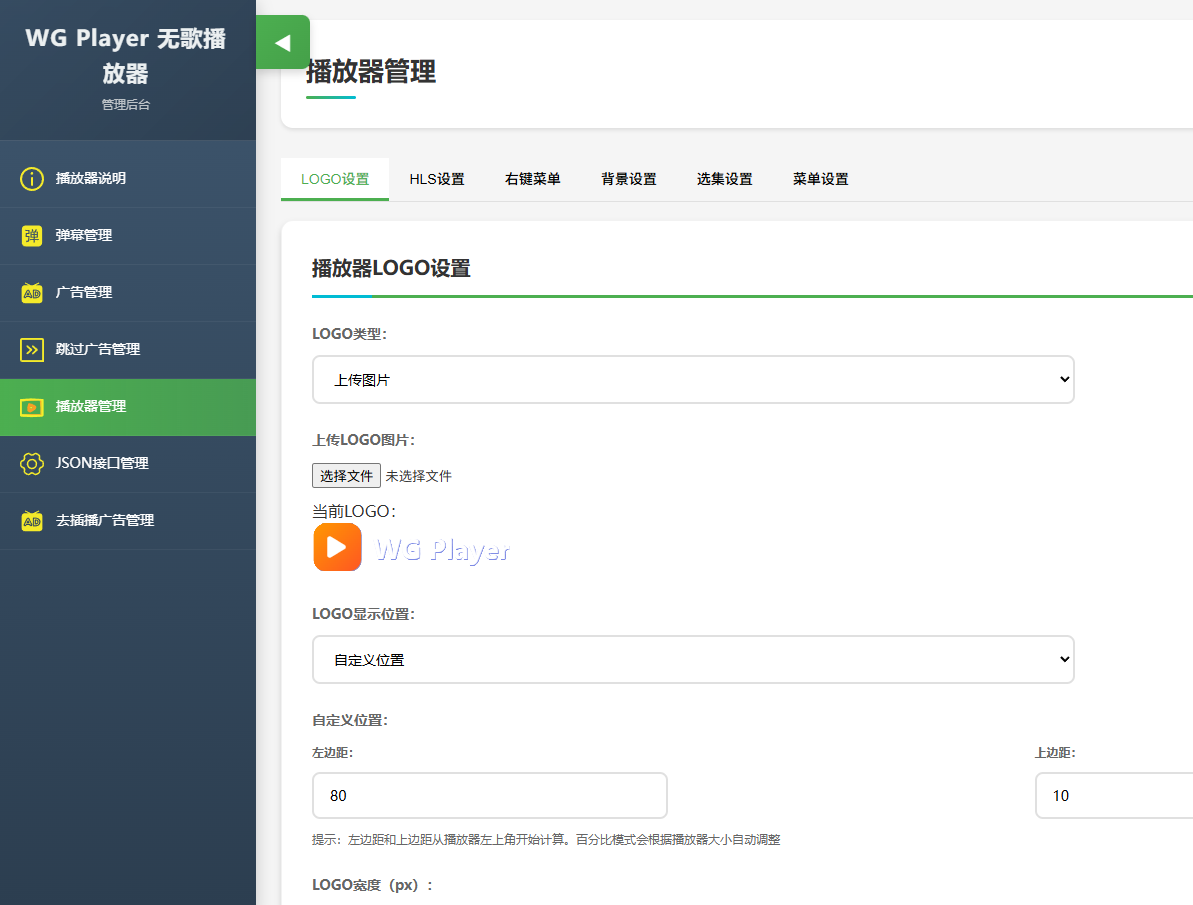This screenshot has width=1193, height=905.
Task: Open the 背景设置 tab
Action: pyautogui.click(x=629, y=180)
